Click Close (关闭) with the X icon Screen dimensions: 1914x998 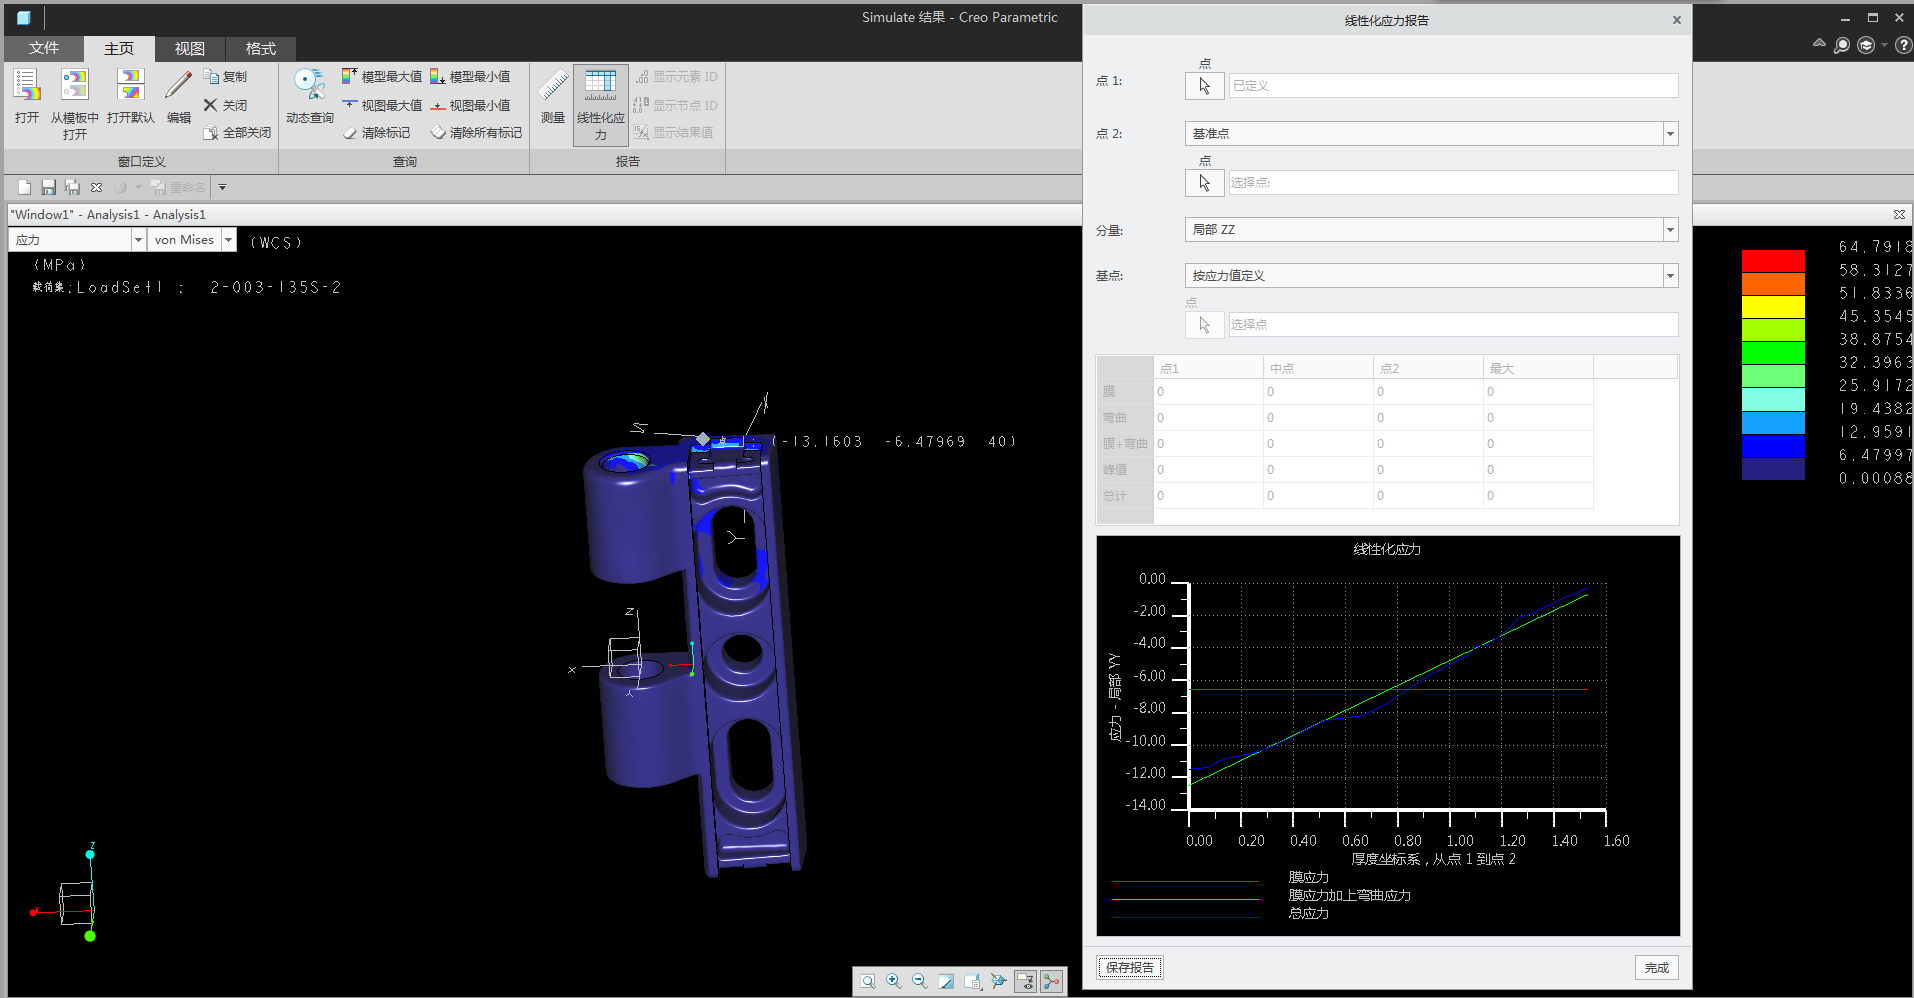coord(225,105)
